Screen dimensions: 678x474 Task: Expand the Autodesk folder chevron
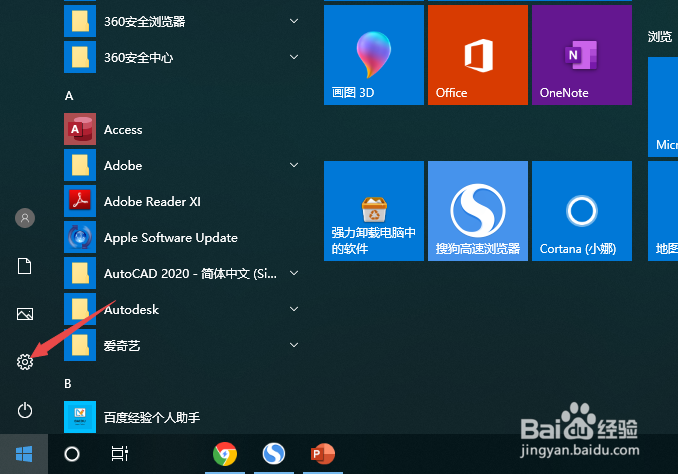pyautogui.click(x=294, y=309)
